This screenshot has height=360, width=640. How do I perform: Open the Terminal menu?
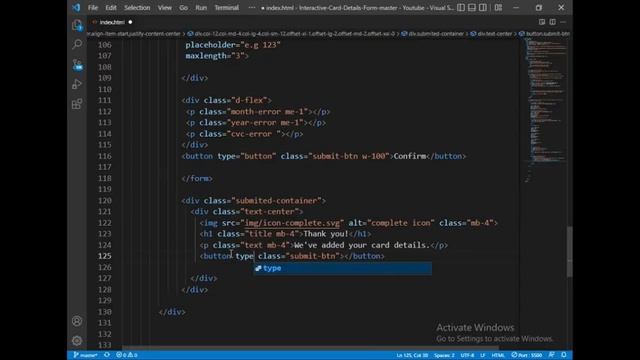(227, 8)
